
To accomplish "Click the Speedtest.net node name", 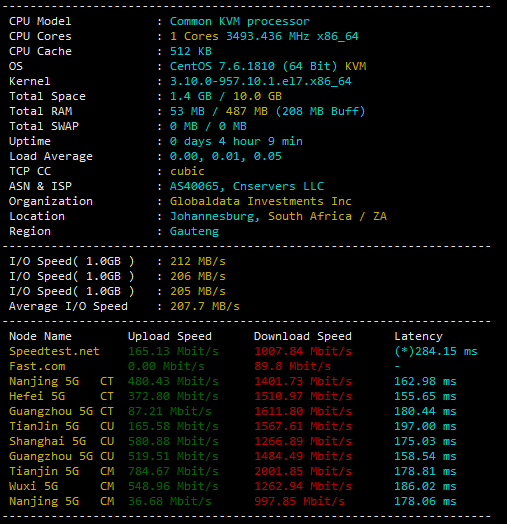I will pos(54,351).
